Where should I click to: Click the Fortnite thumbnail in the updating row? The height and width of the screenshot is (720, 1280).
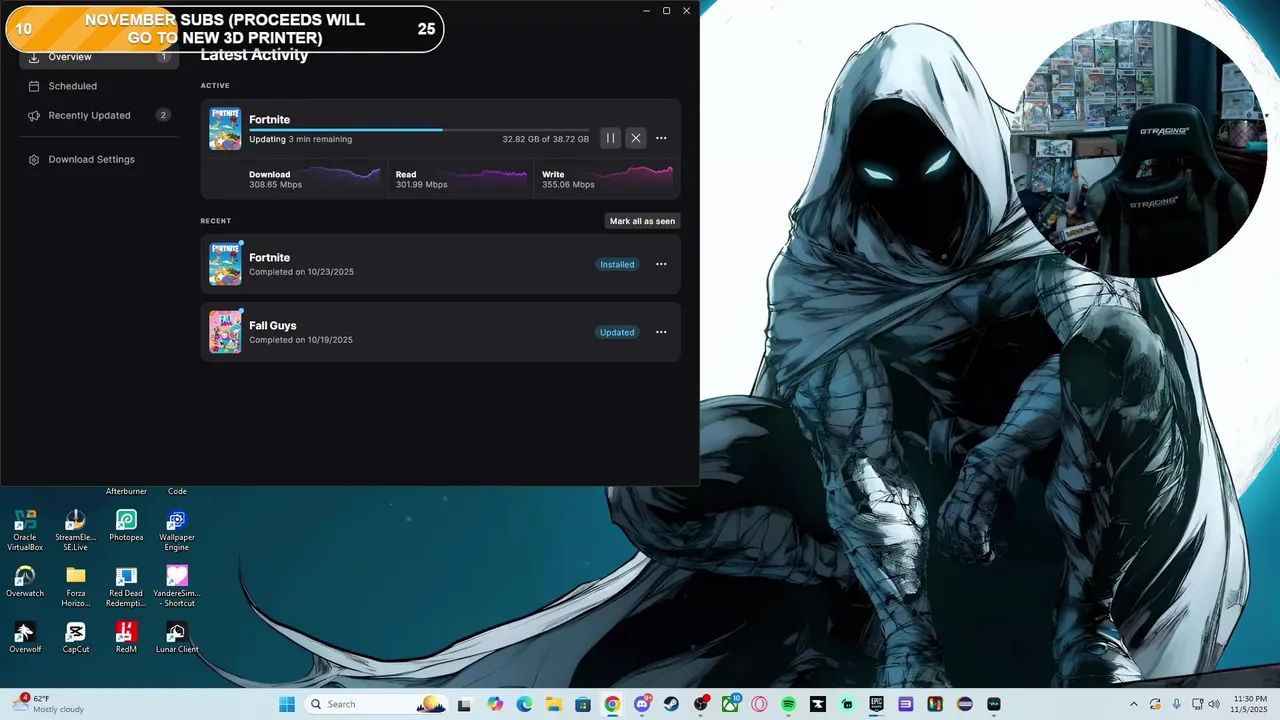pos(225,129)
